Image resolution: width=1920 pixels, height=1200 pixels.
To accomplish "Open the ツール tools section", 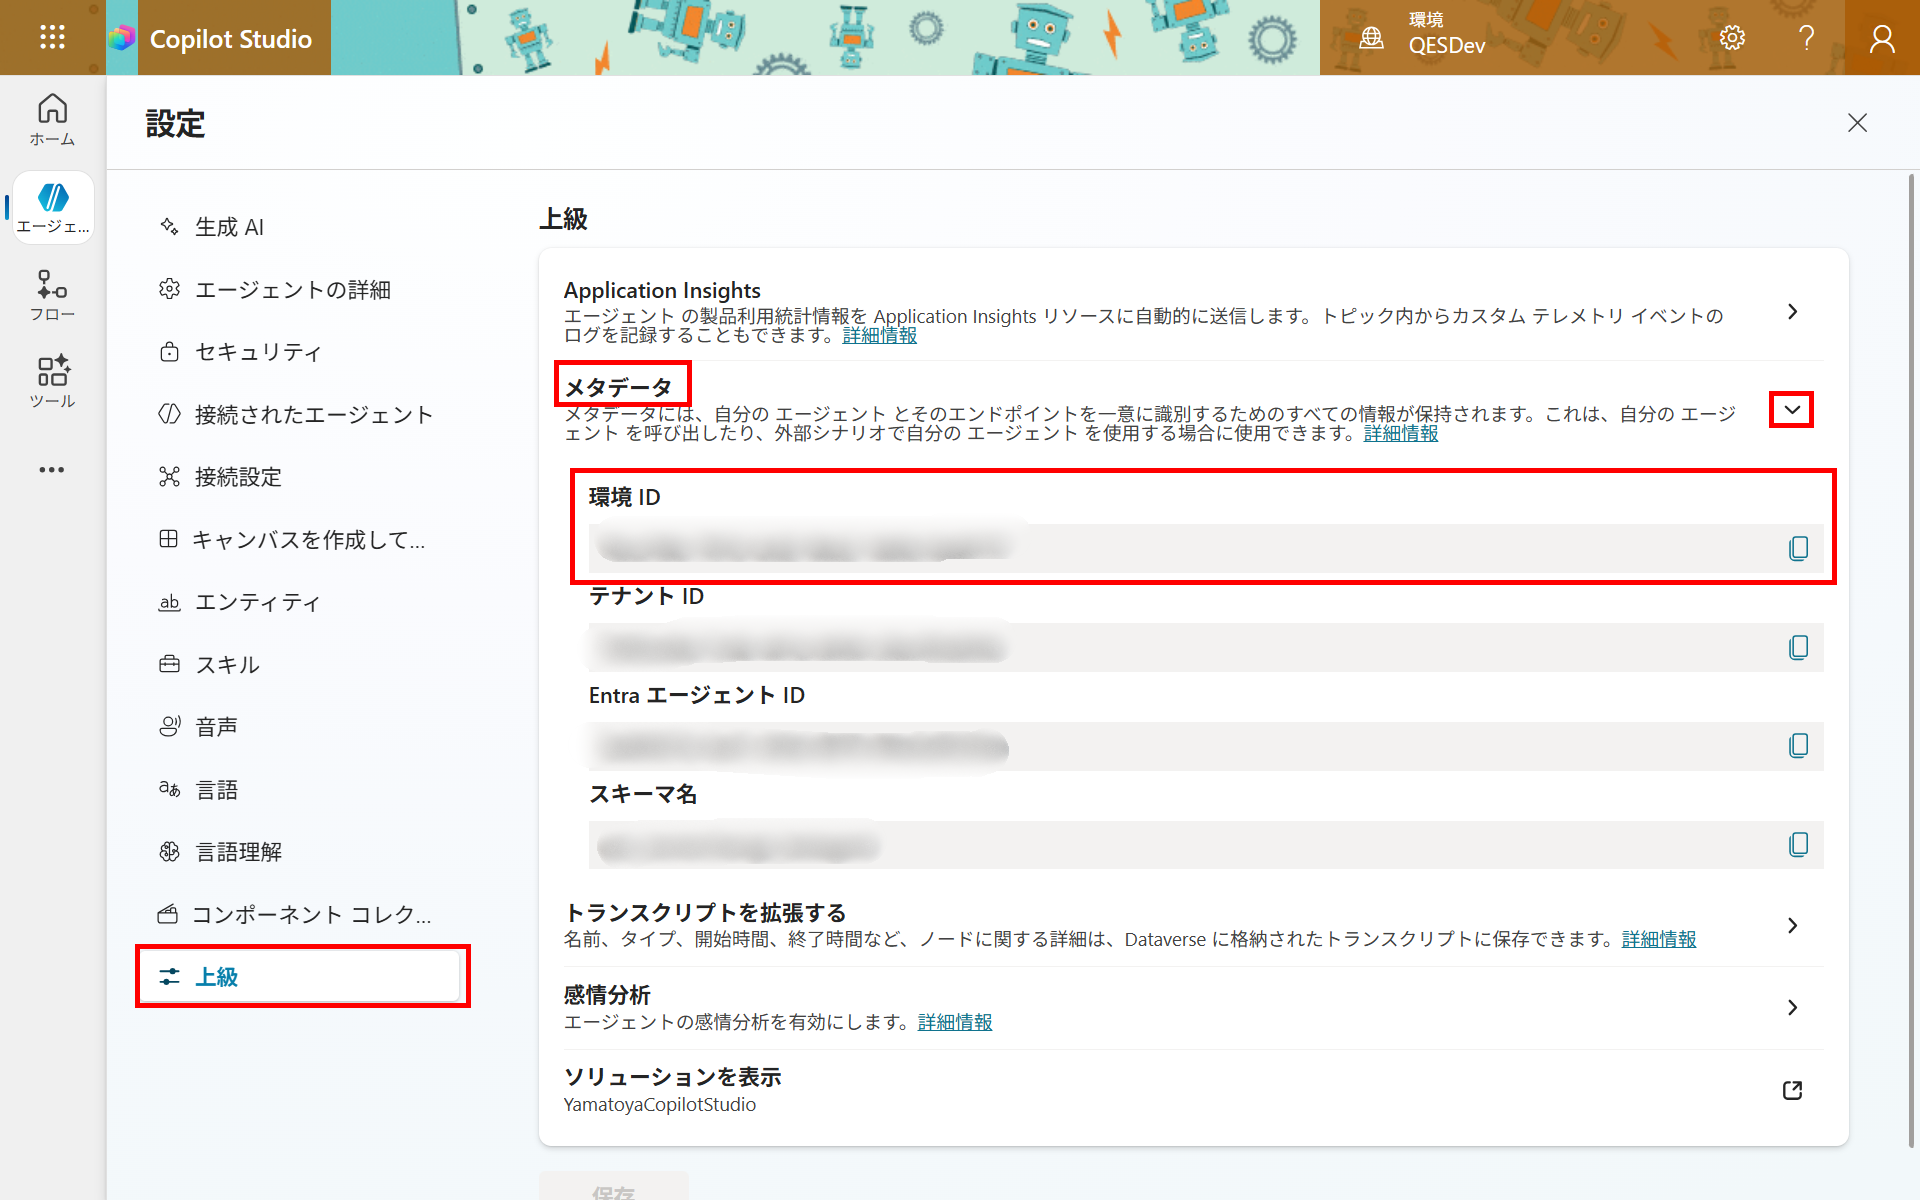I will point(52,382).
